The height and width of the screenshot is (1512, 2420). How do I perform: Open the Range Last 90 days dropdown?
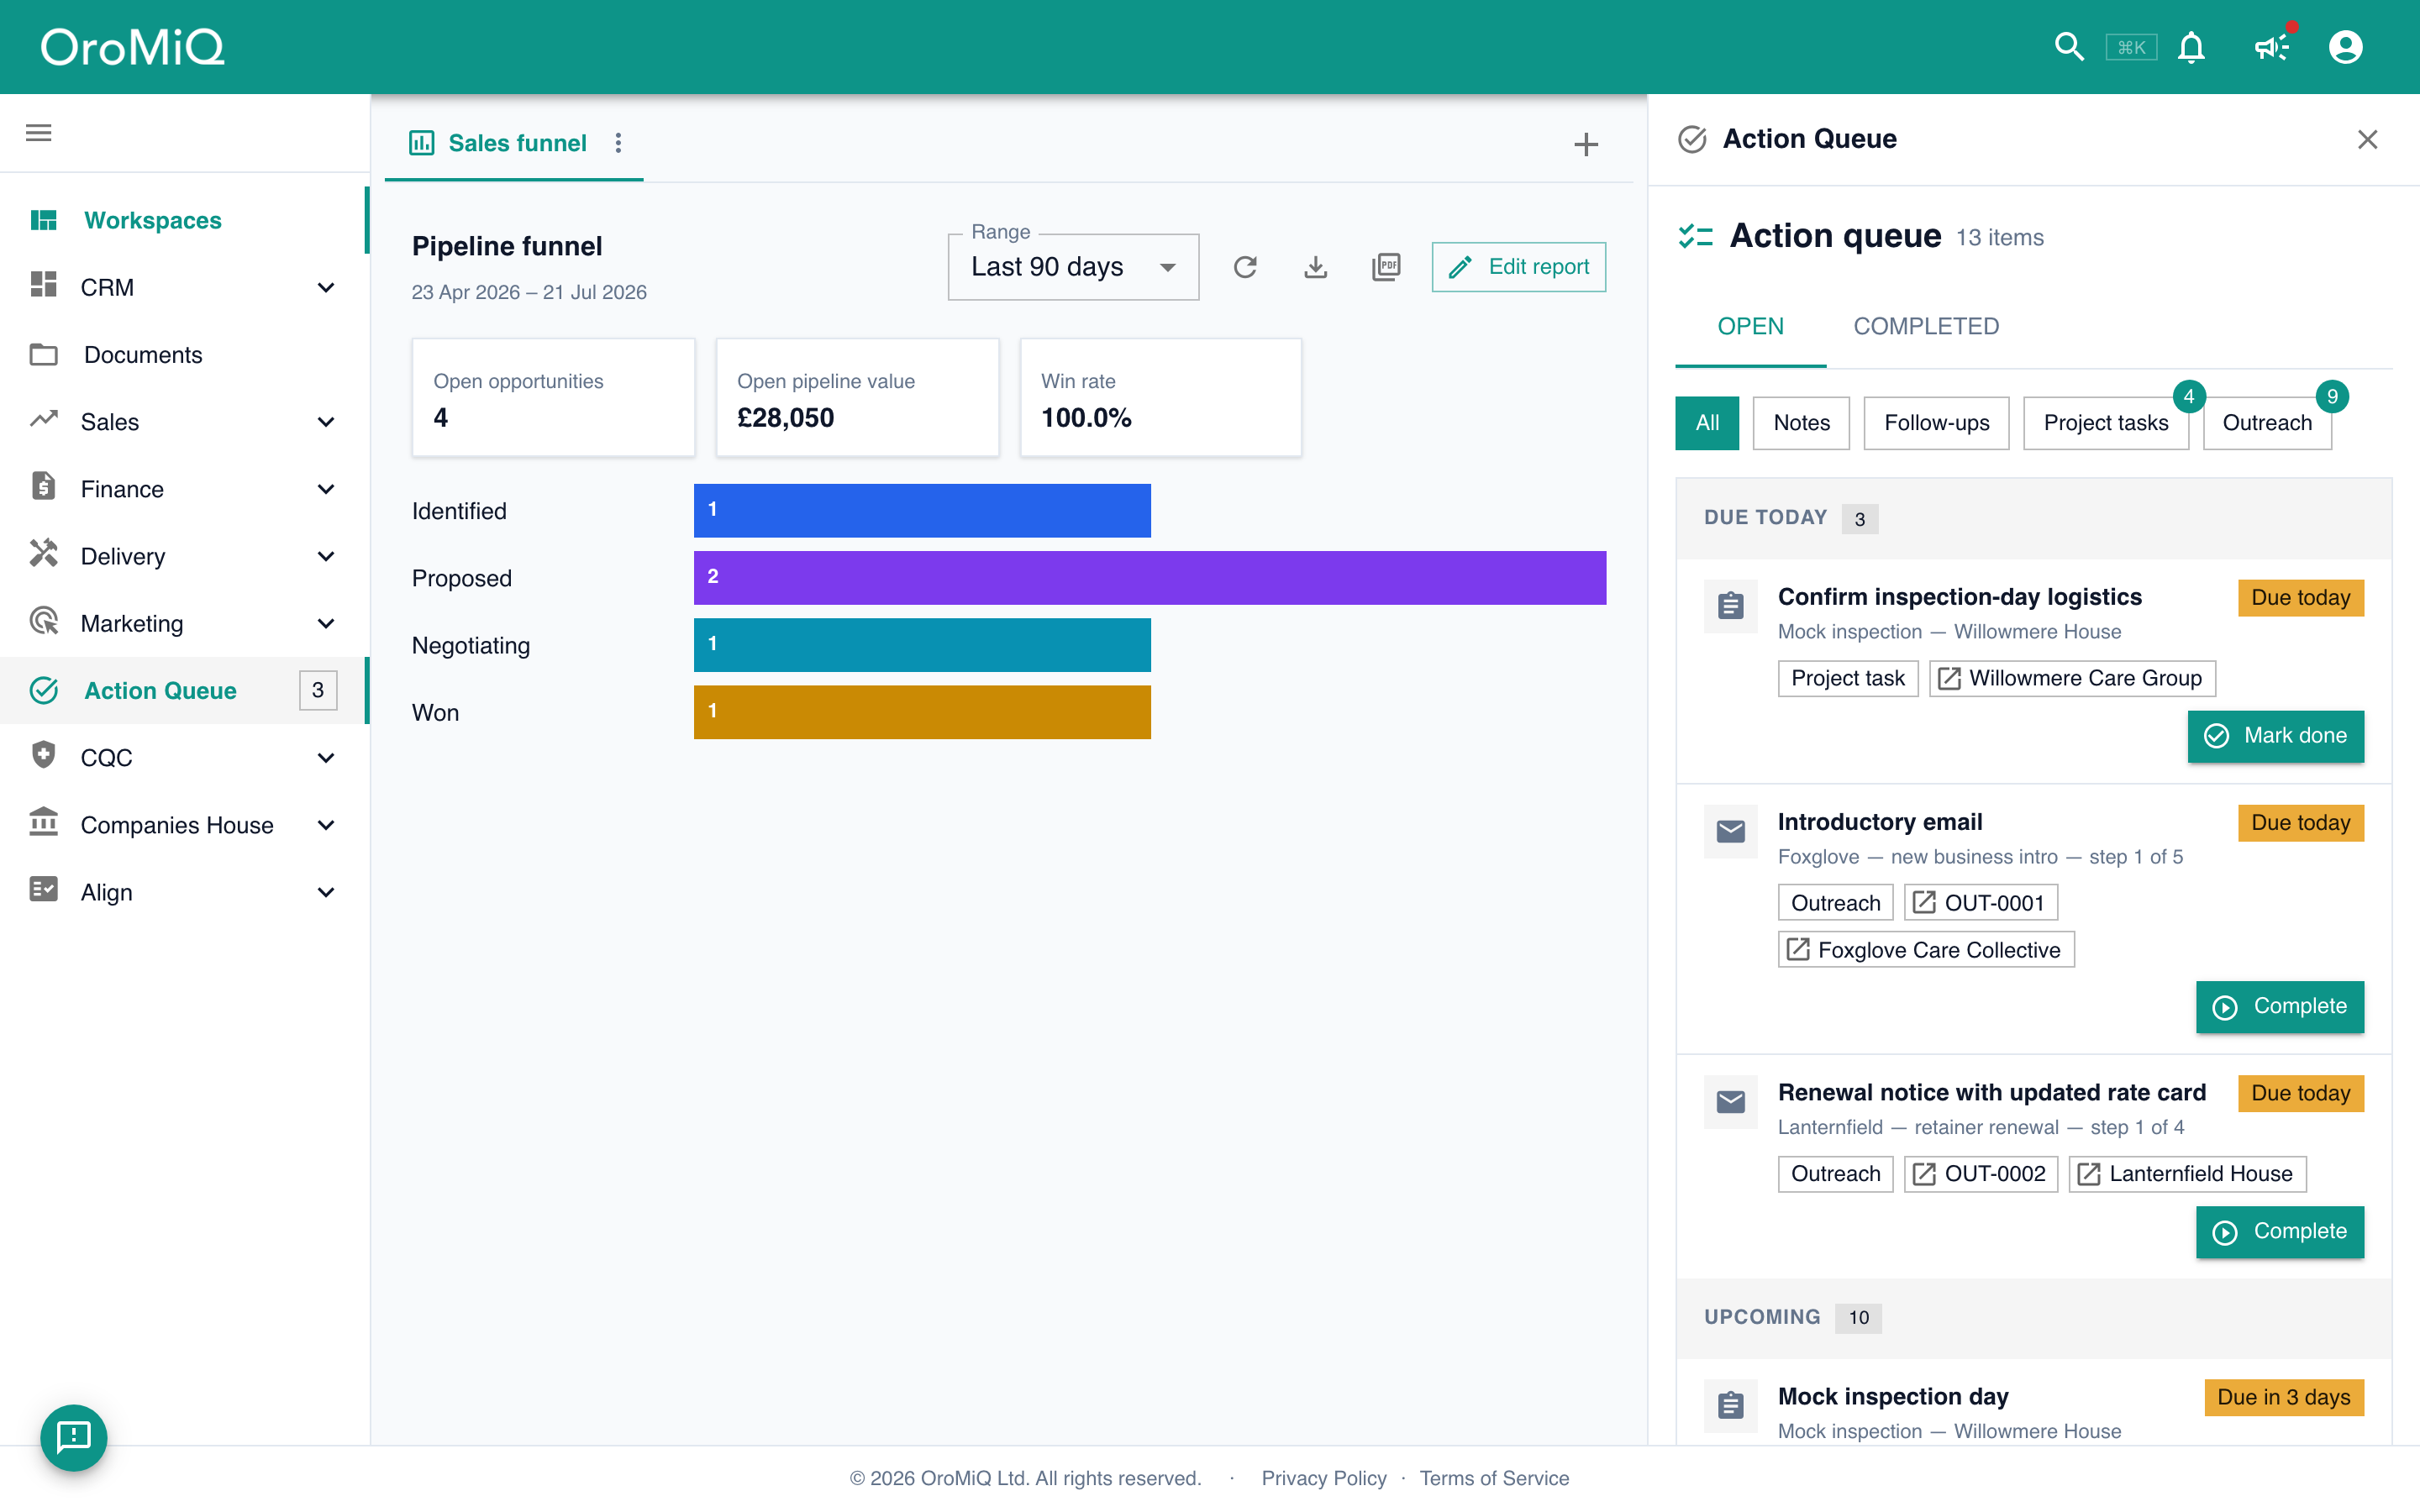click(x=1073, y=267)
